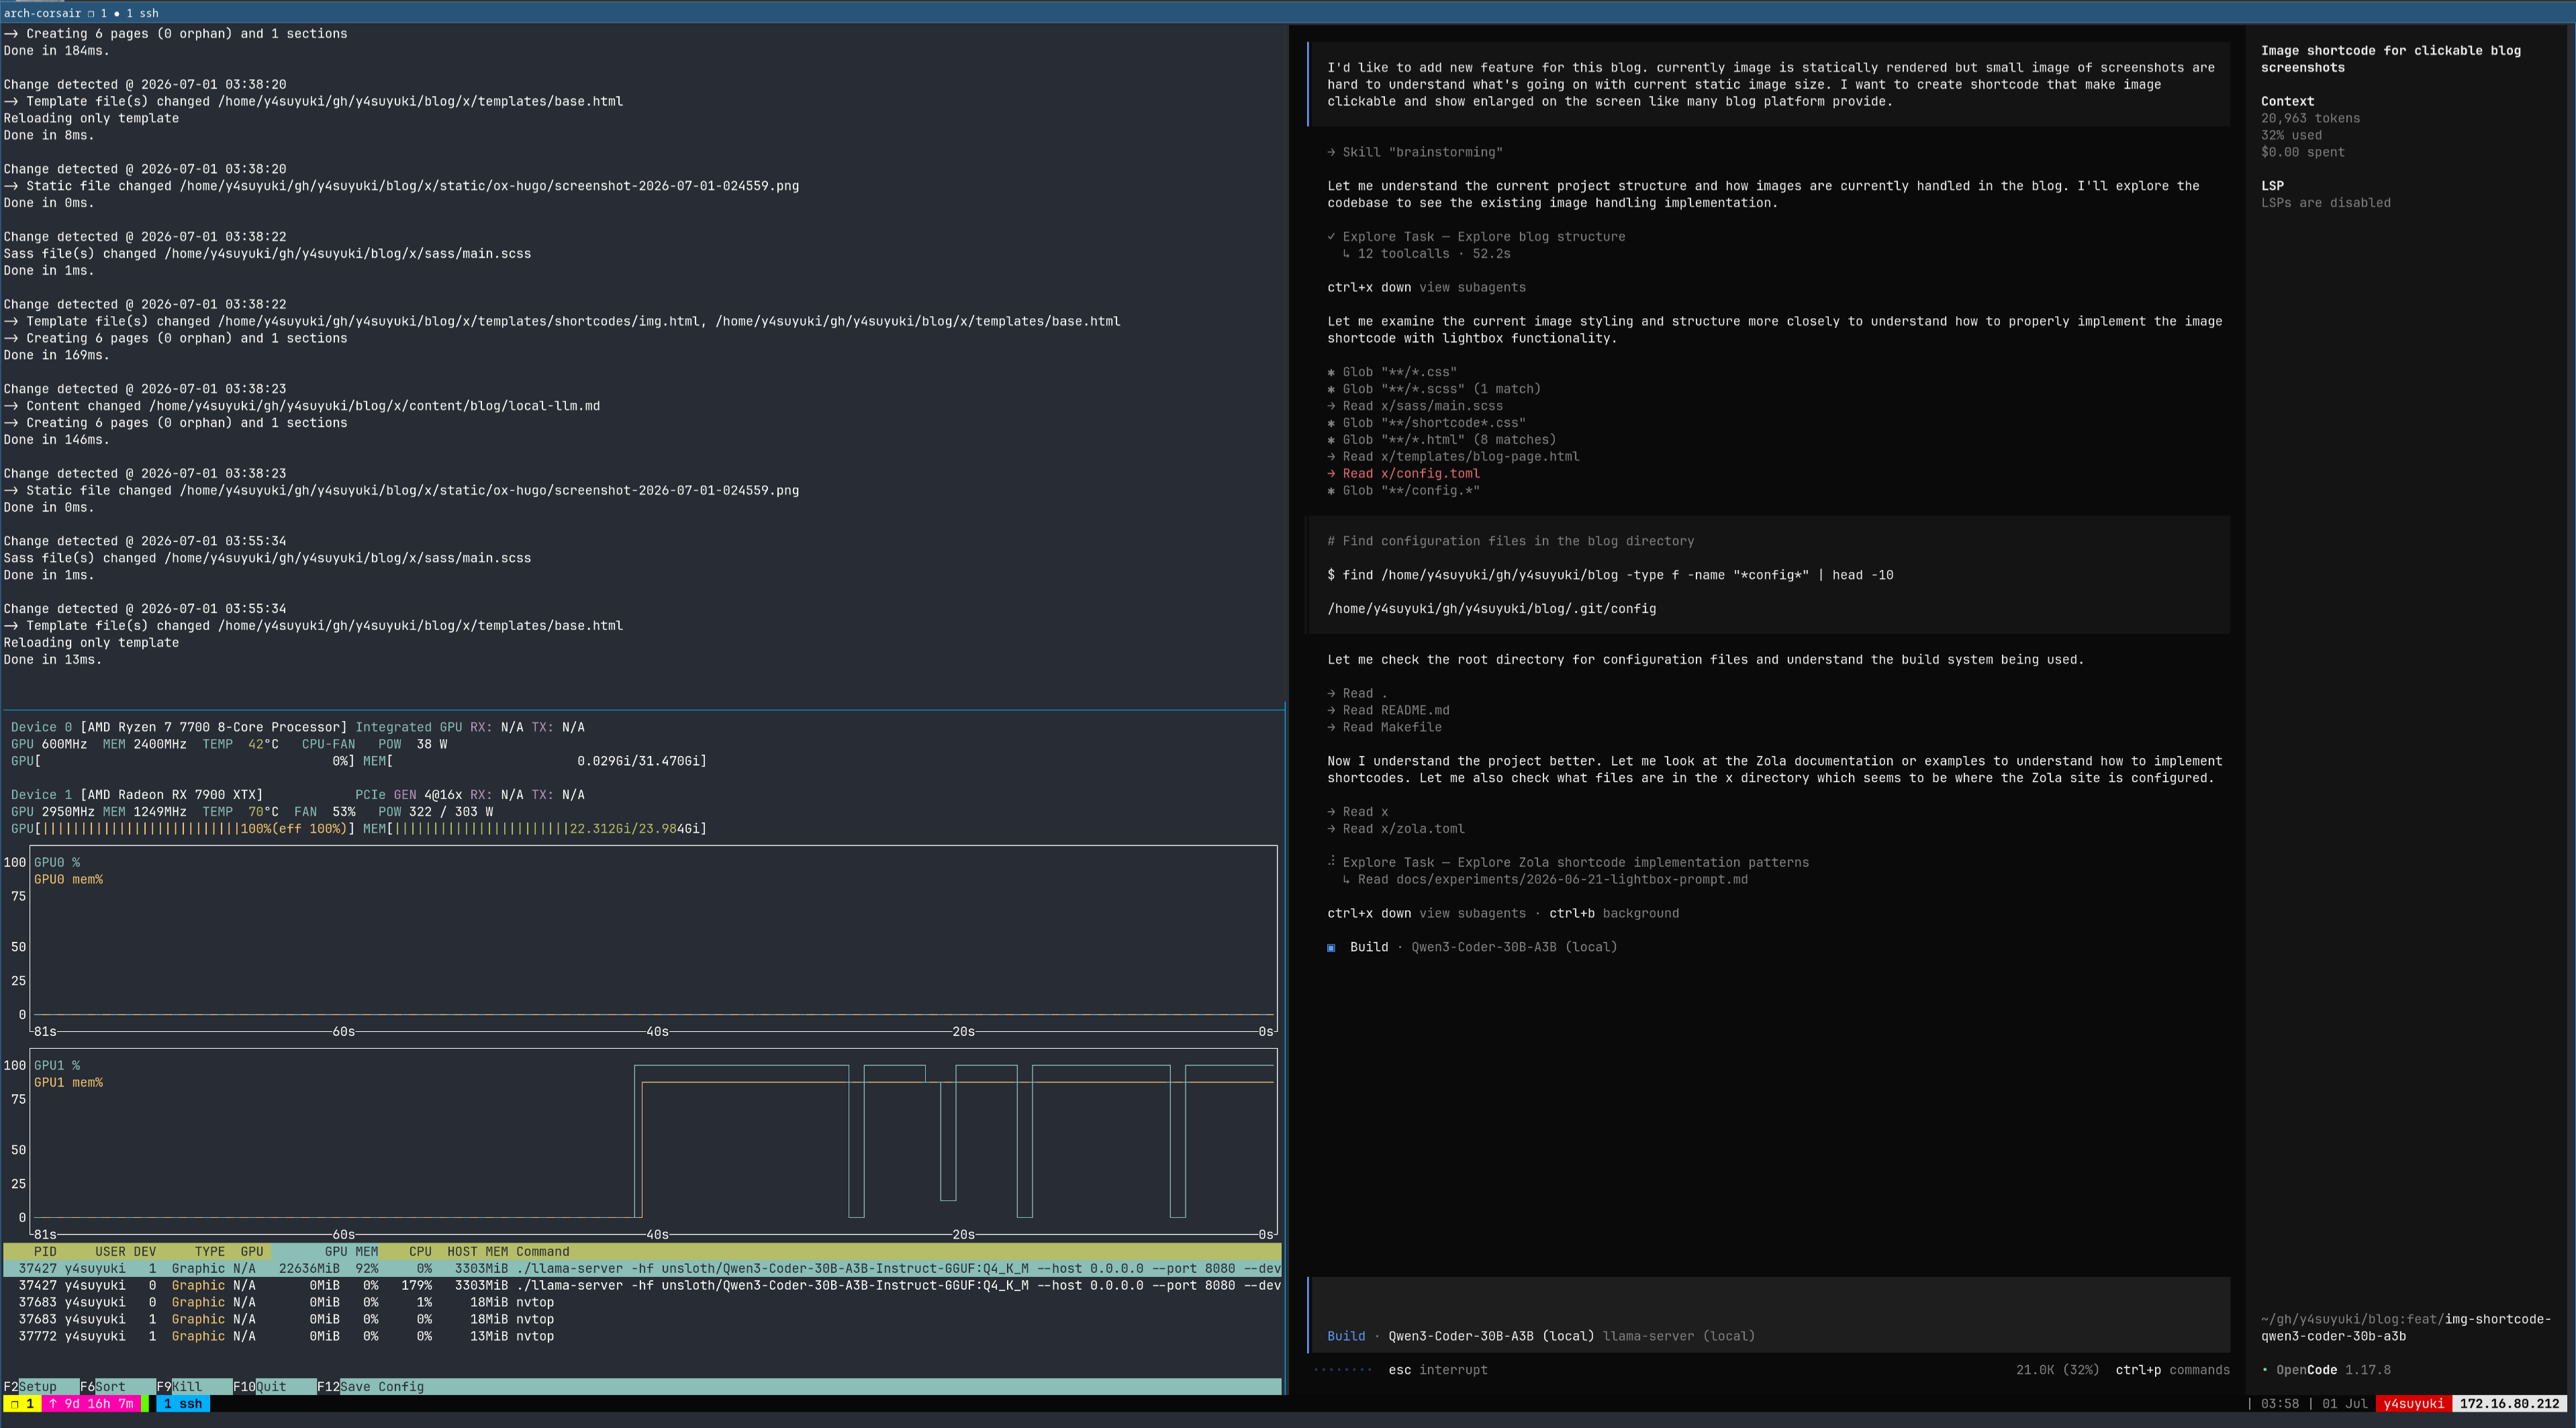
Task: Select the "1 ssh" window tab in the bottom status bar
Action: 183,1404
